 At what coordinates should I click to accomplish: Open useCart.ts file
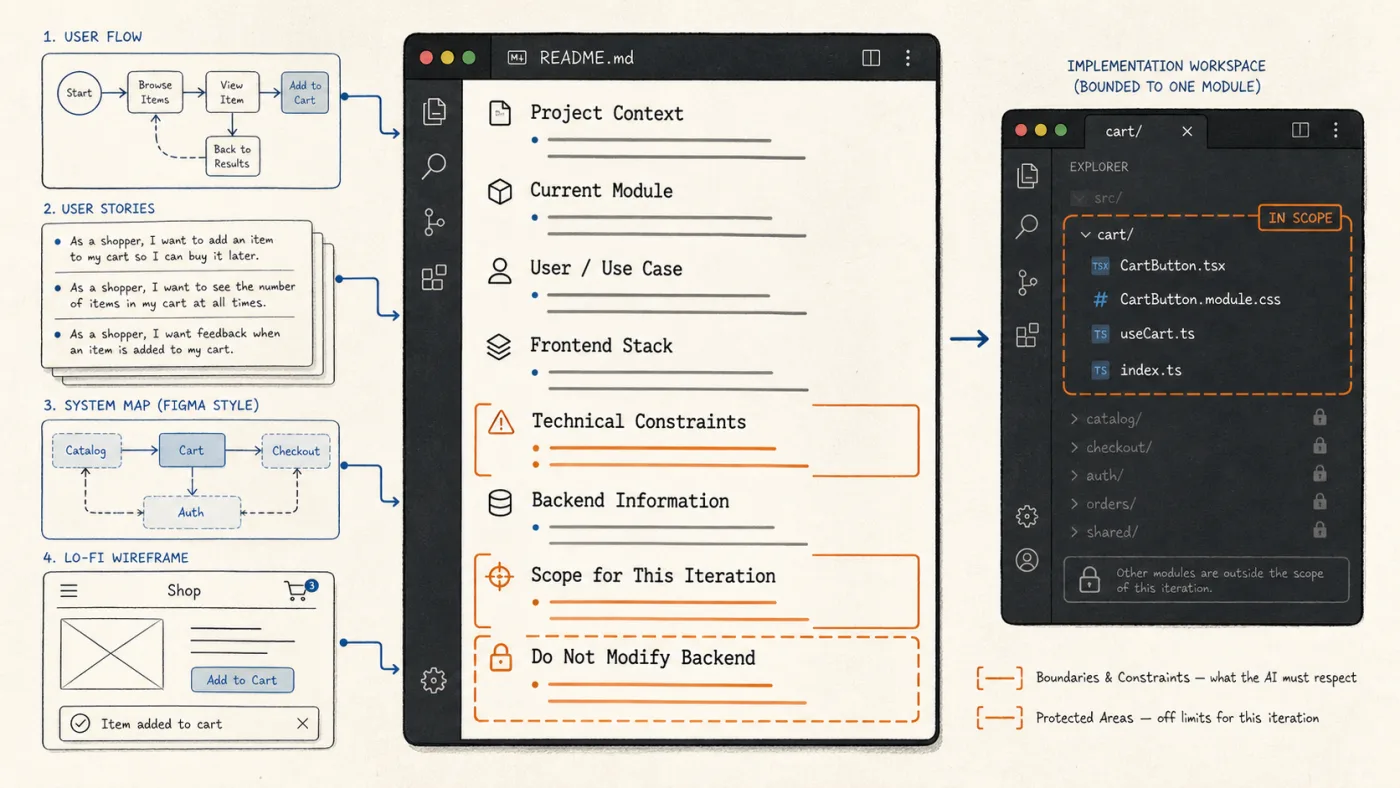point(1143,334)
